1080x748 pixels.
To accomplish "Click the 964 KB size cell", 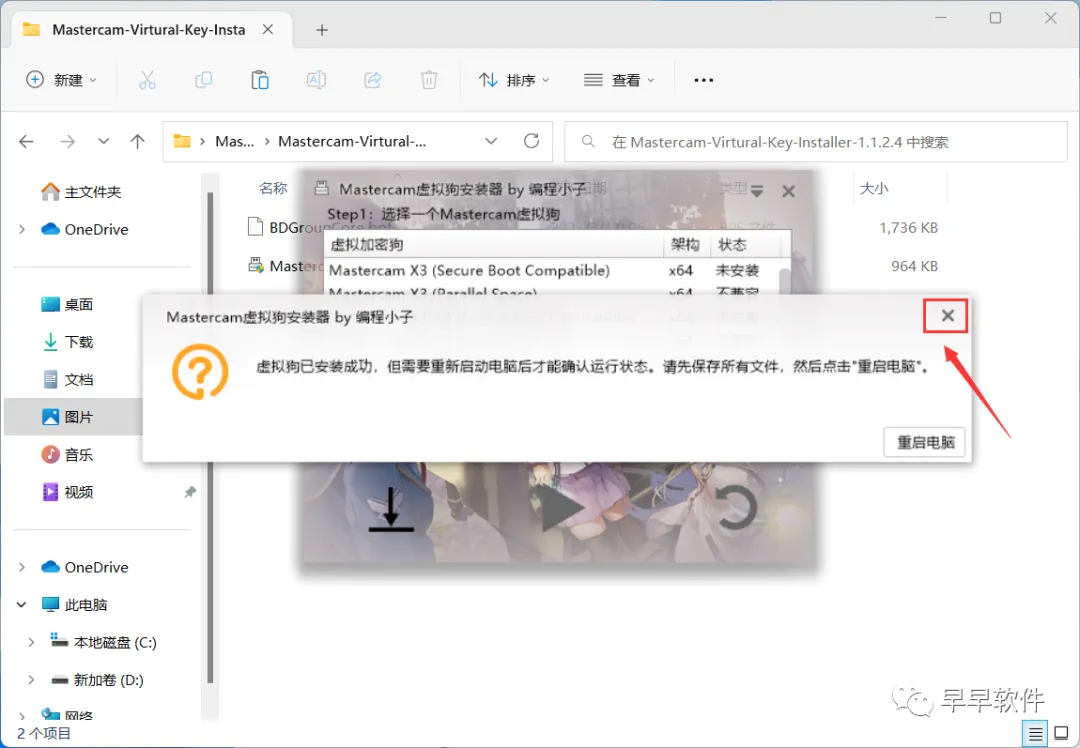I will tap(914, 266).
